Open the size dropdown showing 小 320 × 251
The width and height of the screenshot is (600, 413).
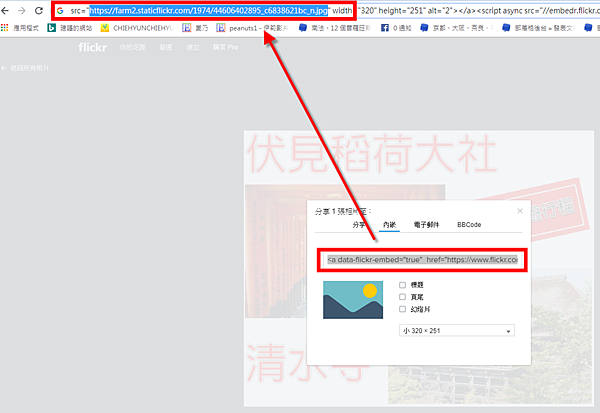click(x=457, y=330)
